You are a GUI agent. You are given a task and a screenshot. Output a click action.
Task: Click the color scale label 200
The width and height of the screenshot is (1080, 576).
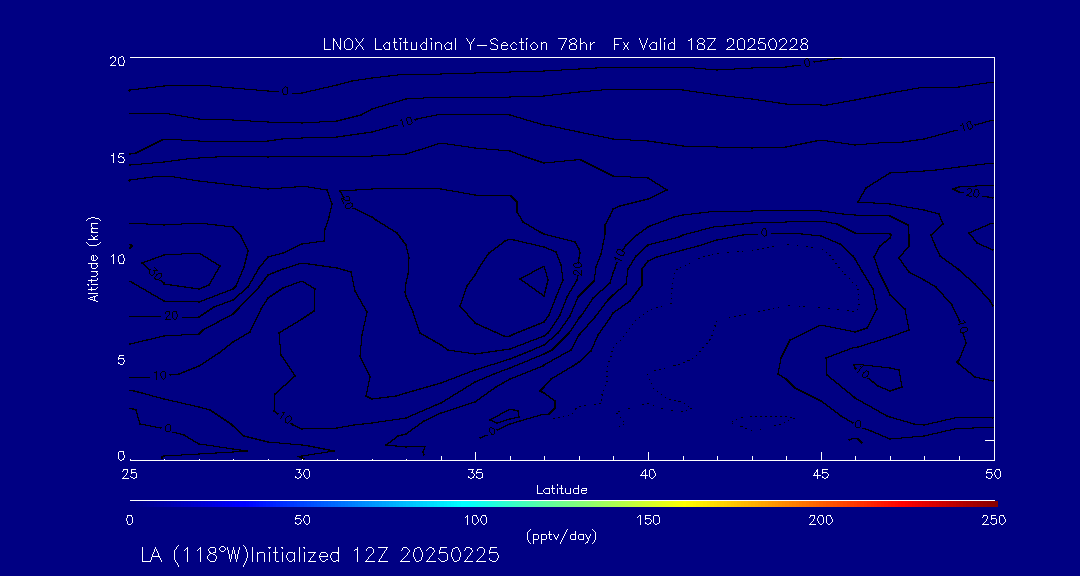point(821,520)
